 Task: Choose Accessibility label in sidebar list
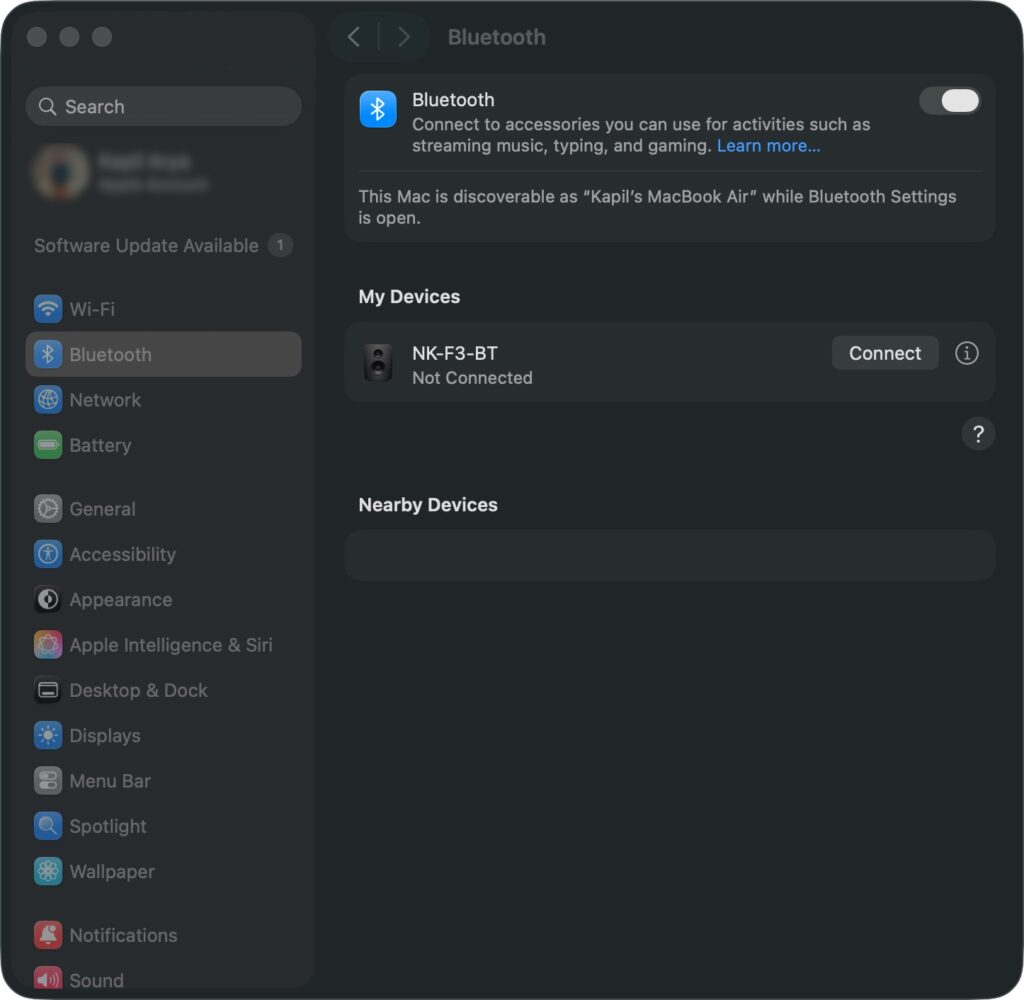coord(123,555)
